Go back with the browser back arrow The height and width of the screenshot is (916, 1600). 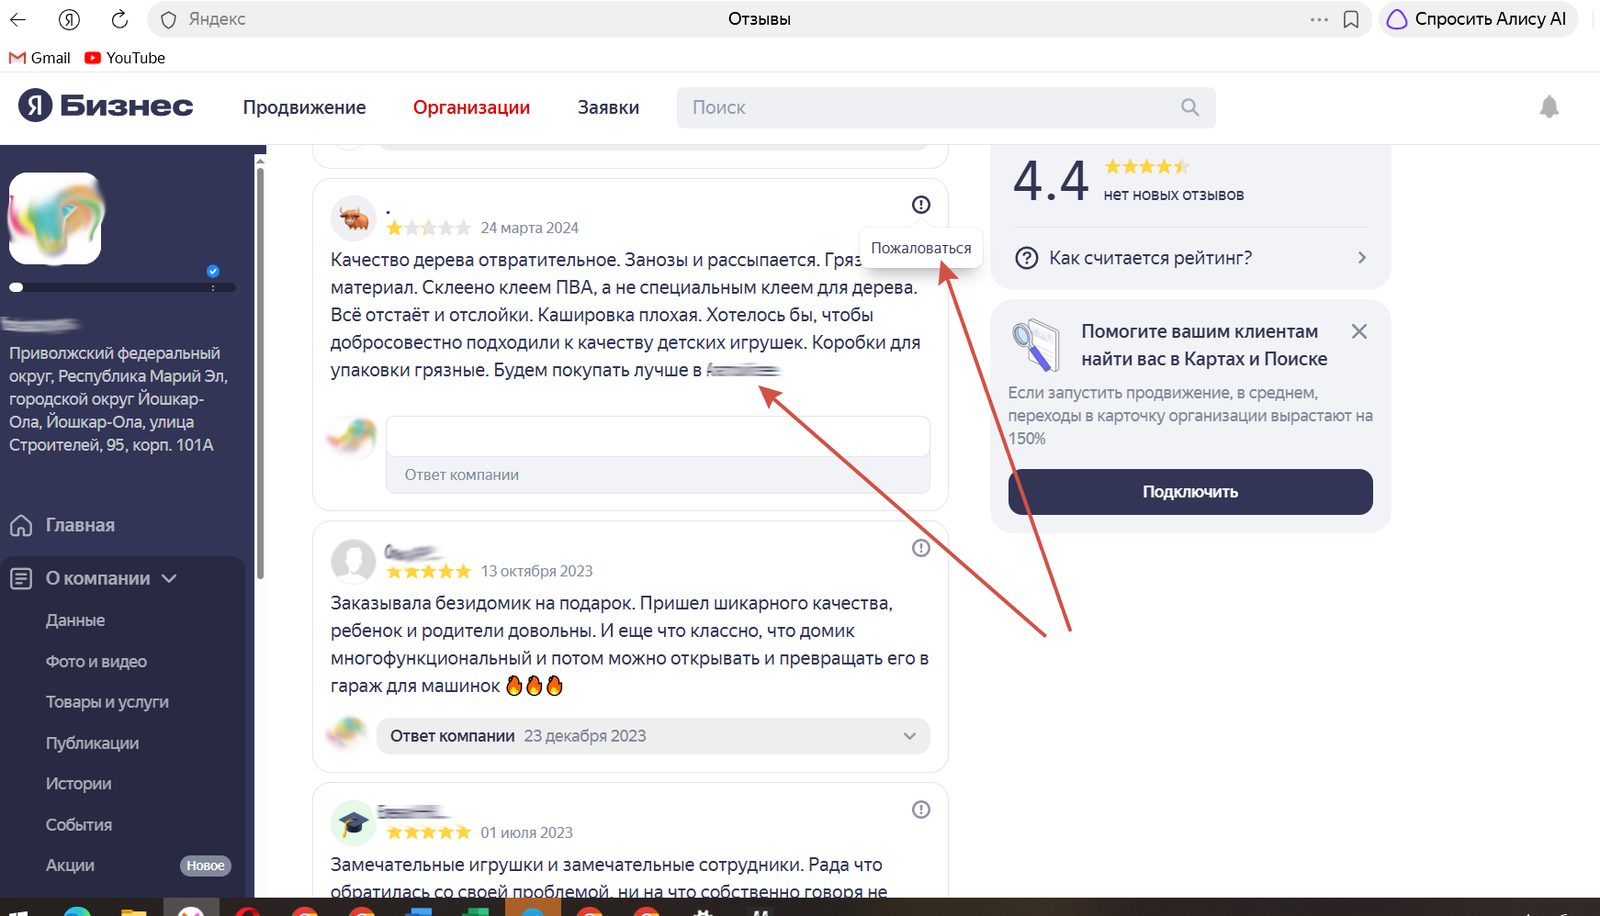[x=18, y=19]
